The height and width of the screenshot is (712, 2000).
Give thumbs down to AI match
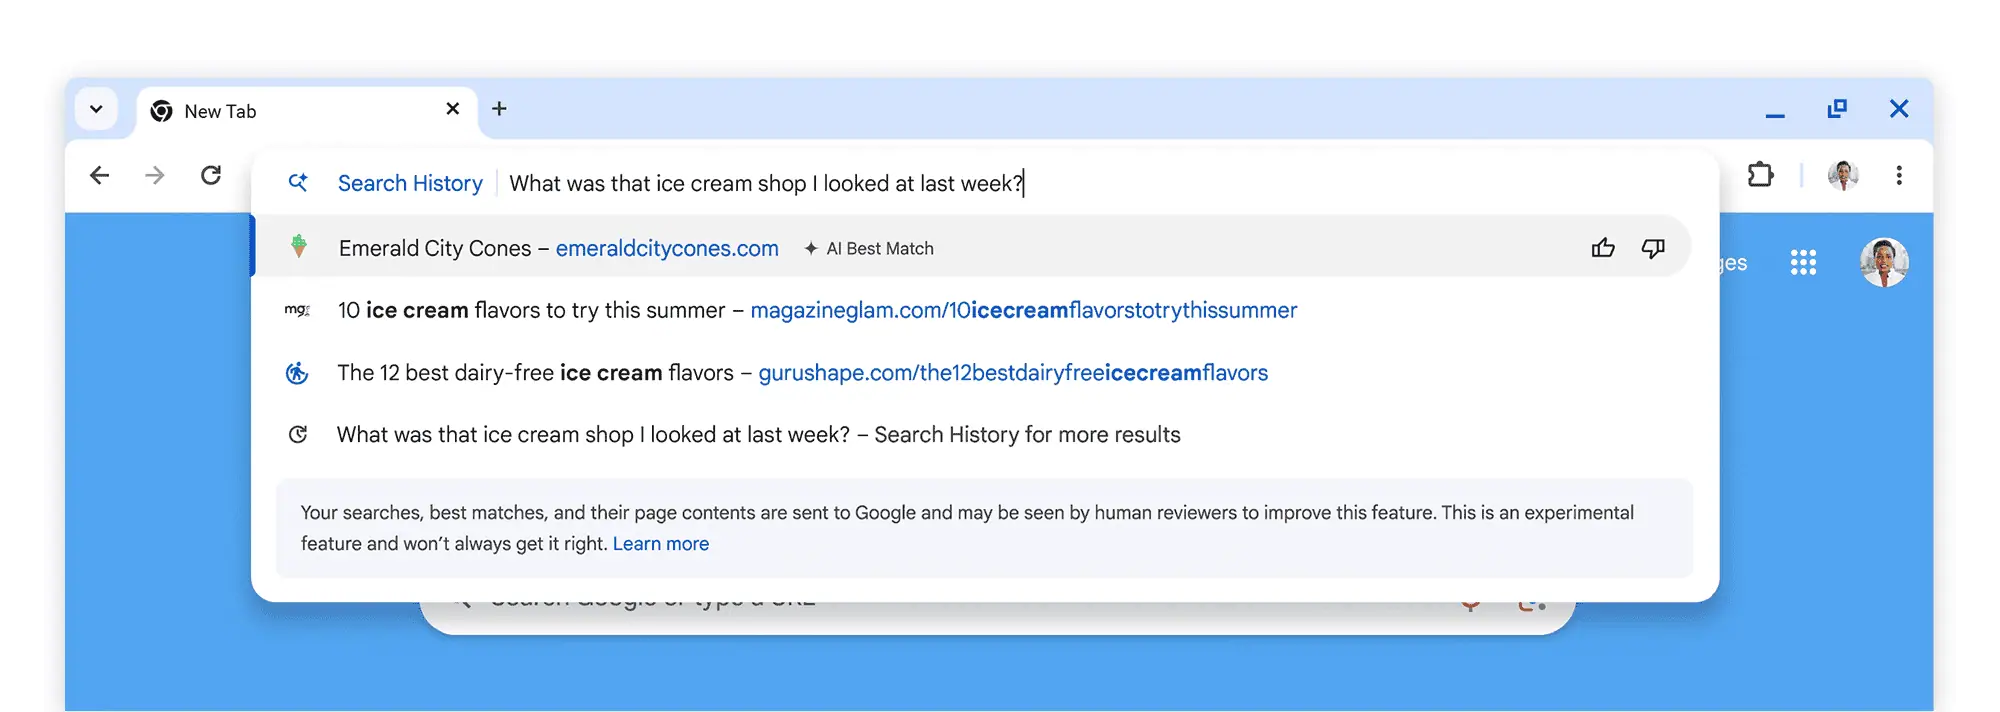pyautogui.click(x=1653, y=248)
